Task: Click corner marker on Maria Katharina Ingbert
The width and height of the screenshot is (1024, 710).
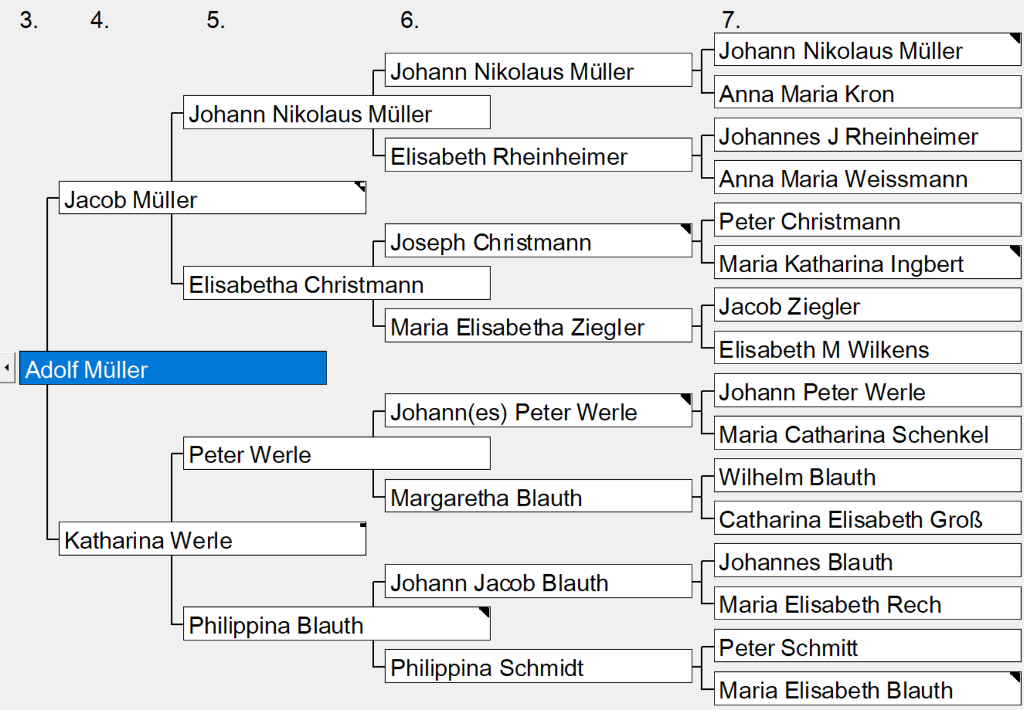Action: [1015, 251]
